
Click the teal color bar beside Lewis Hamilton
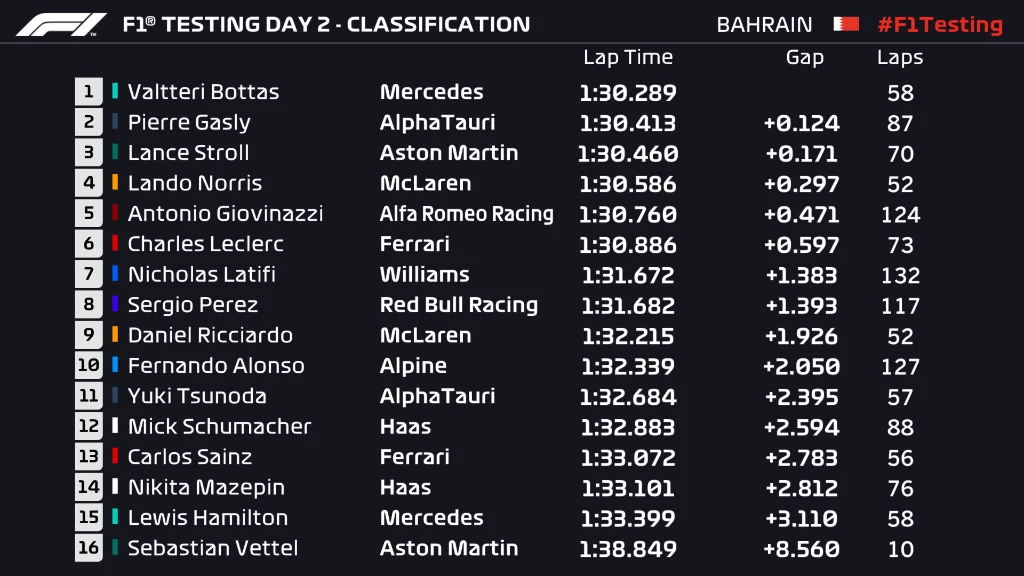pyautogui.click(x=115, y=518)
